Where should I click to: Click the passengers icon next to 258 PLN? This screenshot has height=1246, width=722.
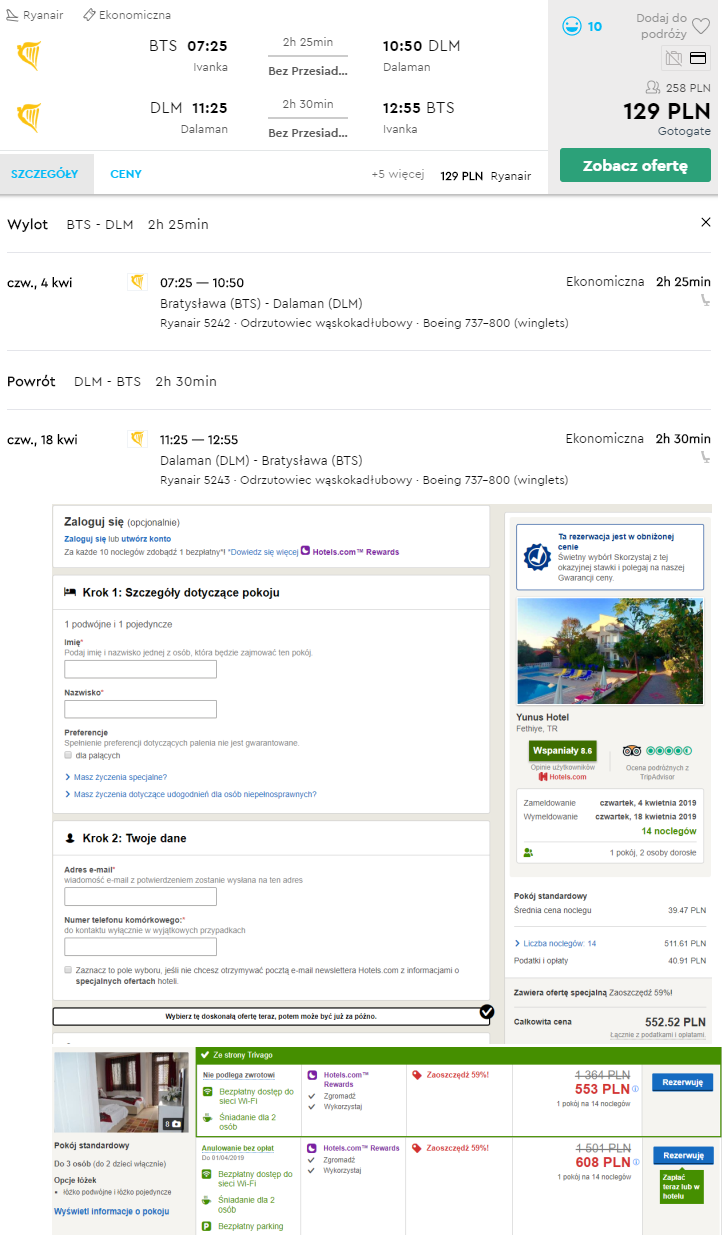click(654, 88)
